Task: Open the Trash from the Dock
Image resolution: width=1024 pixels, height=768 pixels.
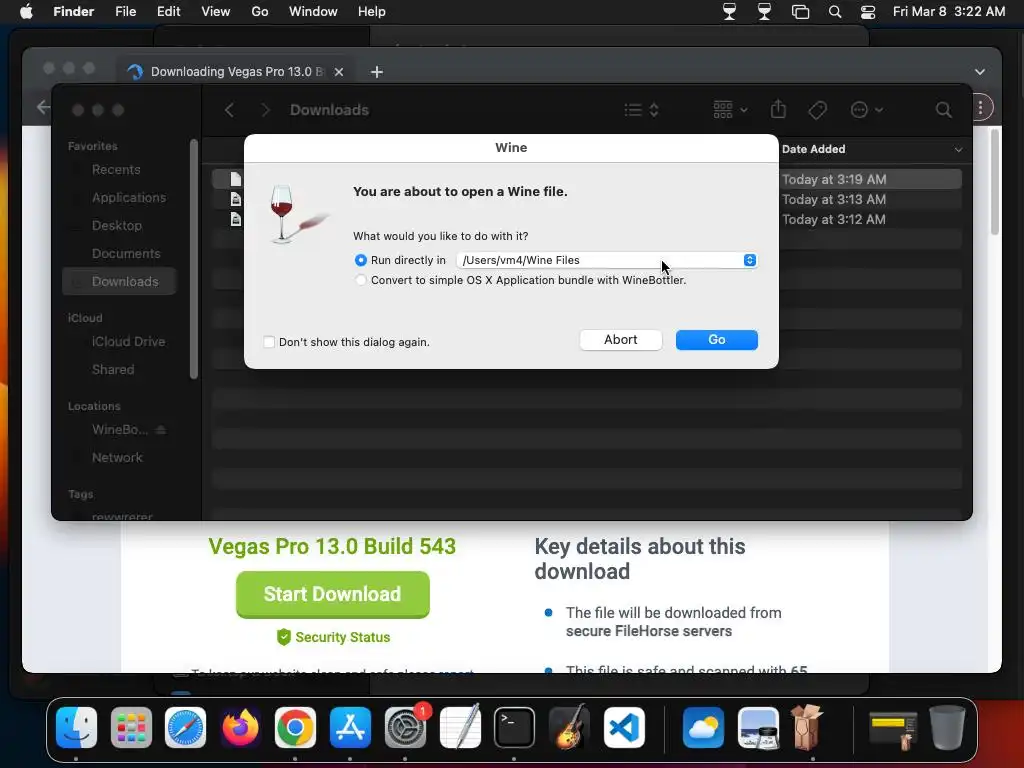Action: pyautogui.click(x=947, y=728)
